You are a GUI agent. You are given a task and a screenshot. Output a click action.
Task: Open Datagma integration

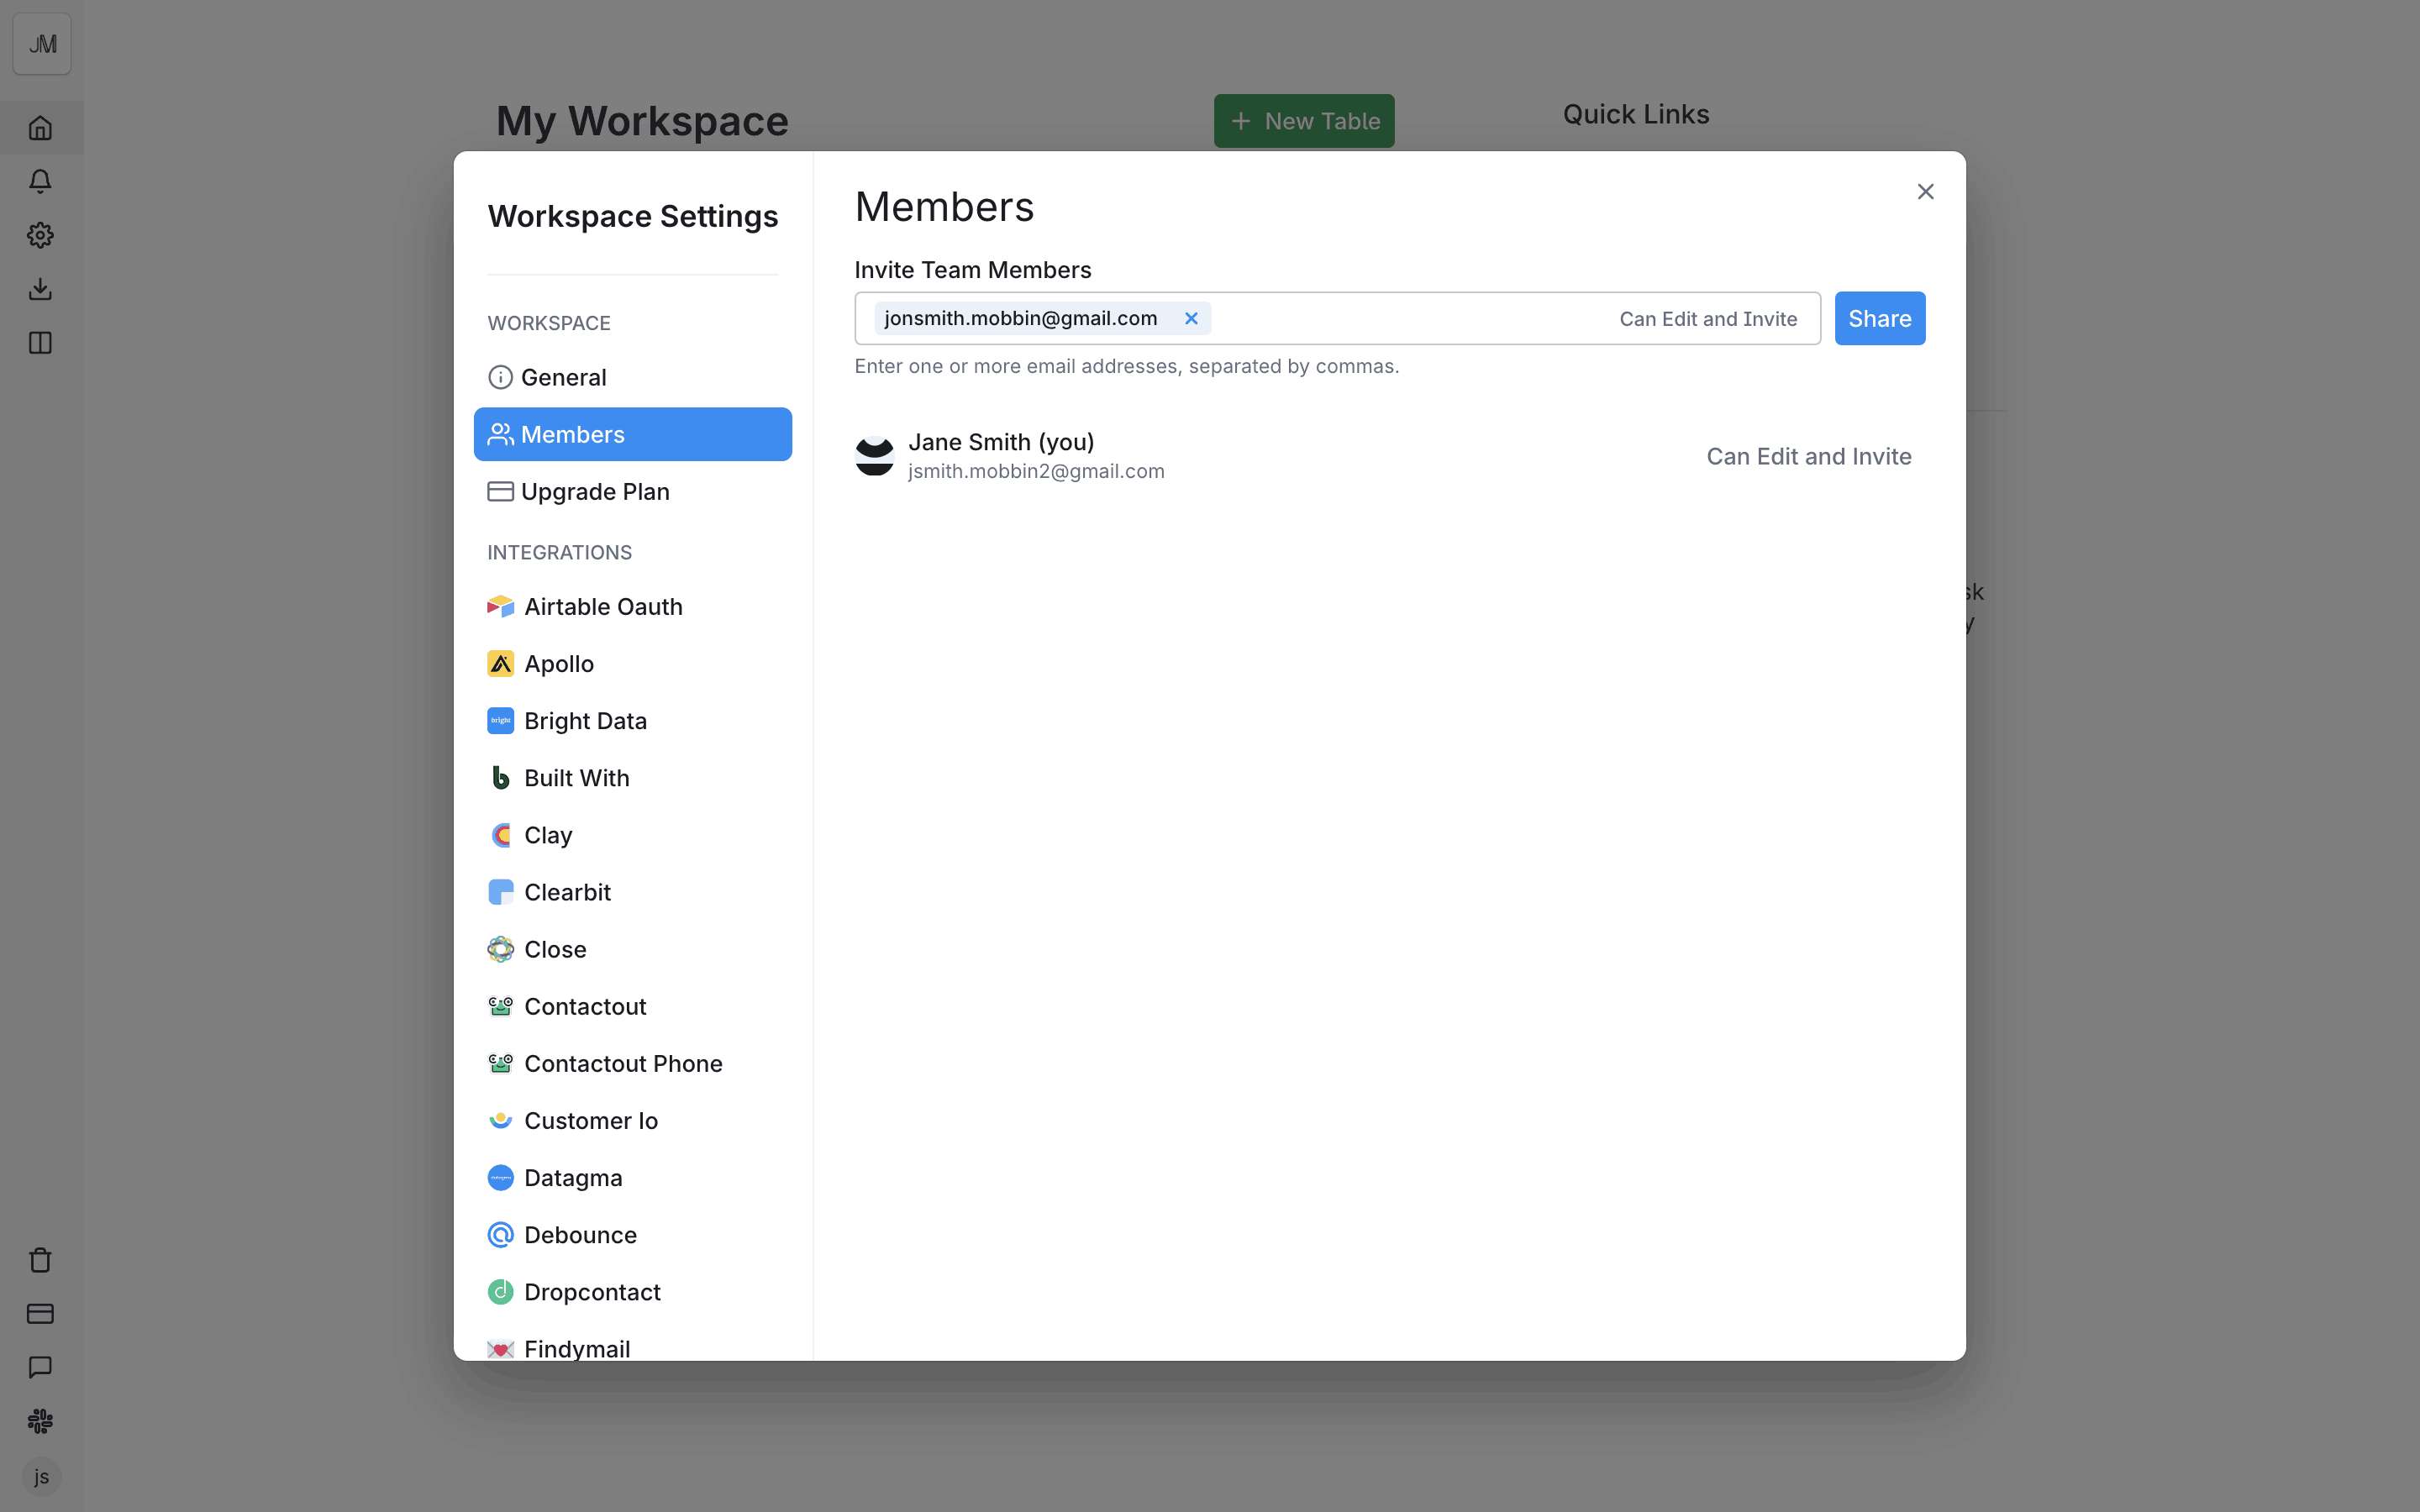(633, 1178)
